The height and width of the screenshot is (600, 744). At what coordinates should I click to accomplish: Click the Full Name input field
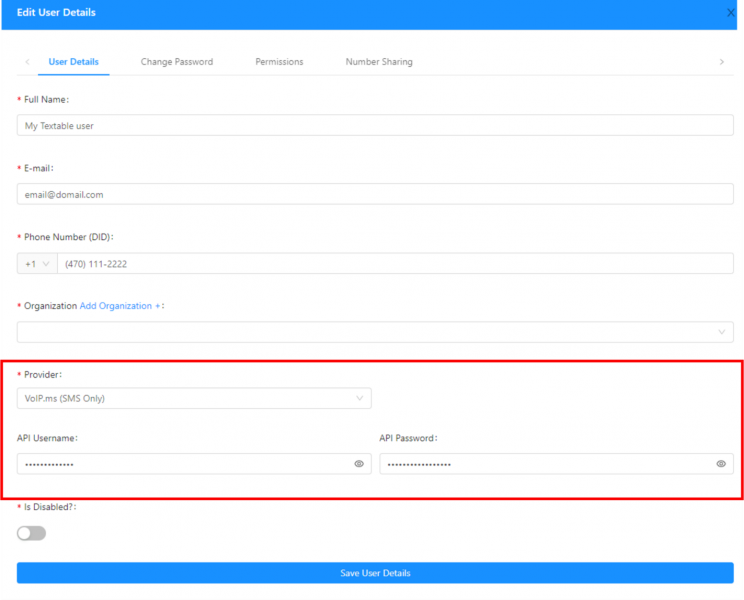[x=375, y=125]
